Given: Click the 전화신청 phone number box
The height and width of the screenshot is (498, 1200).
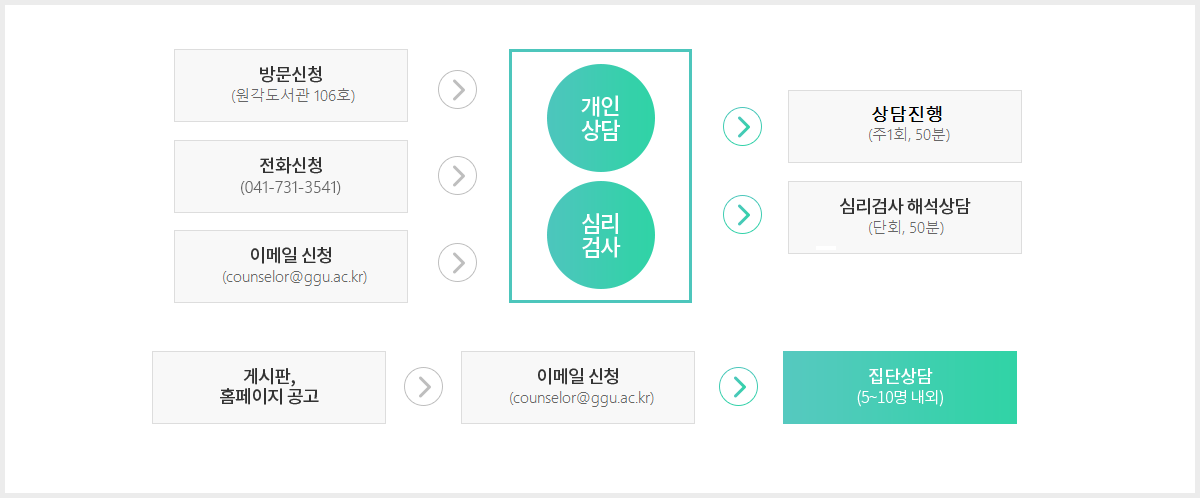Looking at the screenshot, I should point(291,176).
